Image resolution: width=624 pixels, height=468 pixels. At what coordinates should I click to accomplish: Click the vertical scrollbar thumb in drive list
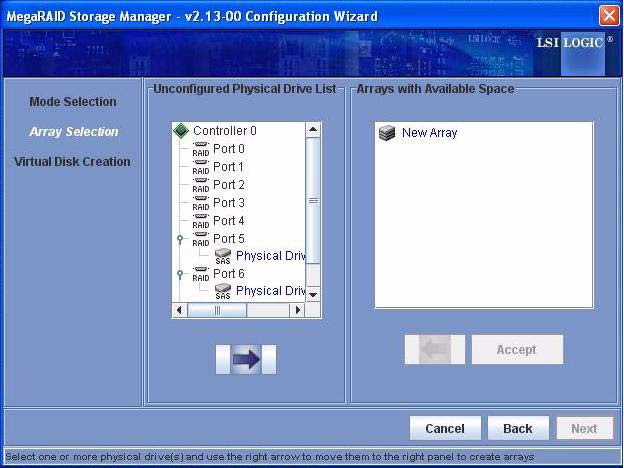[313, 201]
